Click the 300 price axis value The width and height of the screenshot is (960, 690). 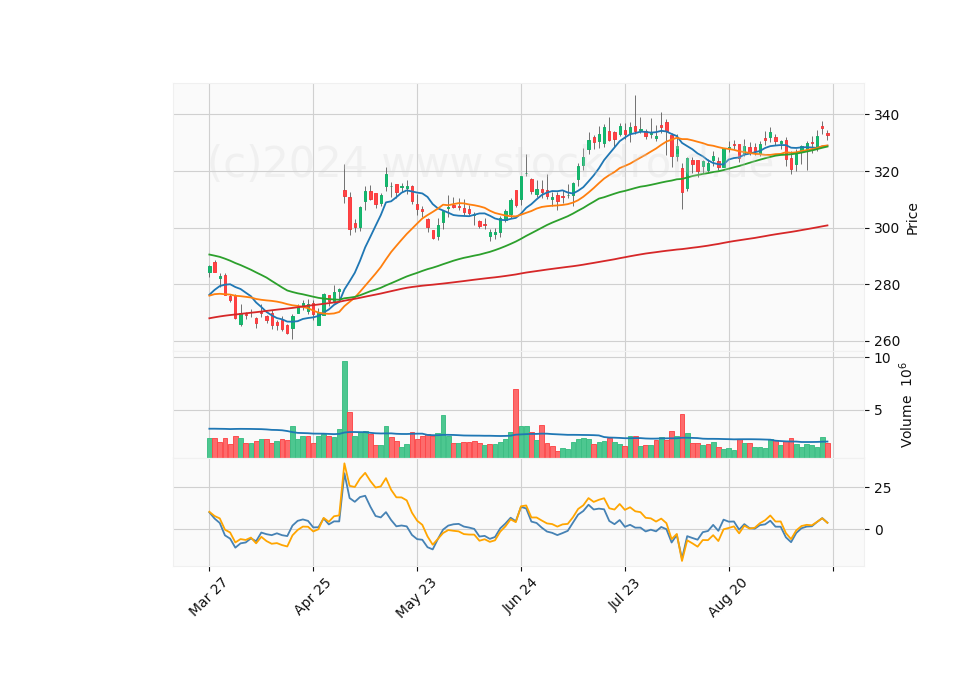pyautogui.click(x=887, y=228)
